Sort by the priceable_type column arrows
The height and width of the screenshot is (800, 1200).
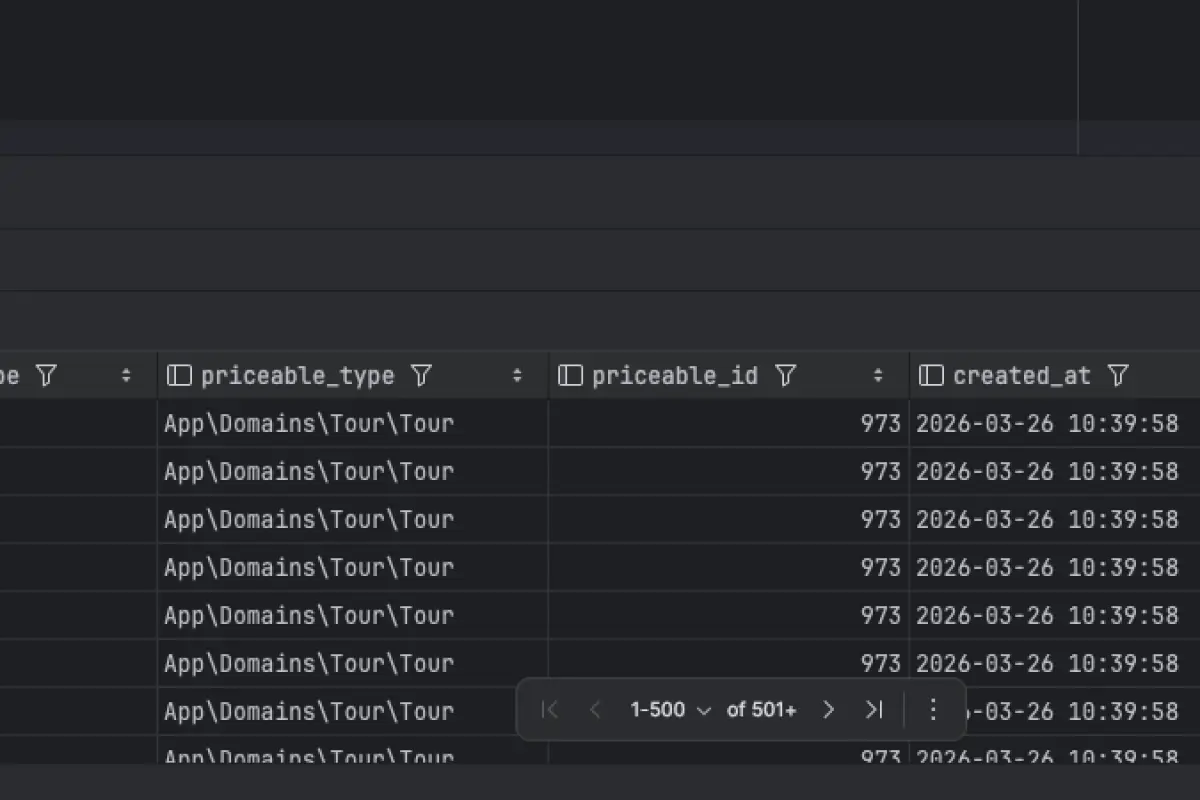(517, 375)
